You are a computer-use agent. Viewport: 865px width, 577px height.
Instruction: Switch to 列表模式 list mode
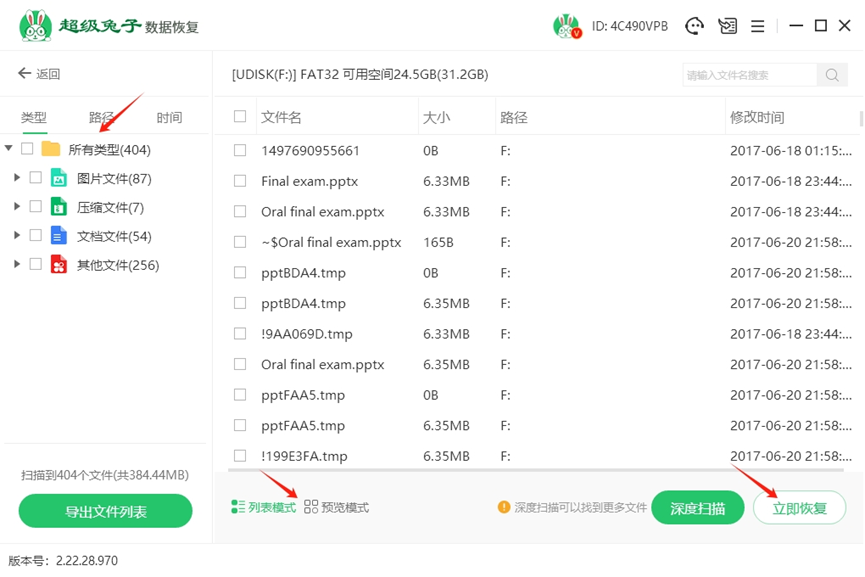click(x=264, y=508)
